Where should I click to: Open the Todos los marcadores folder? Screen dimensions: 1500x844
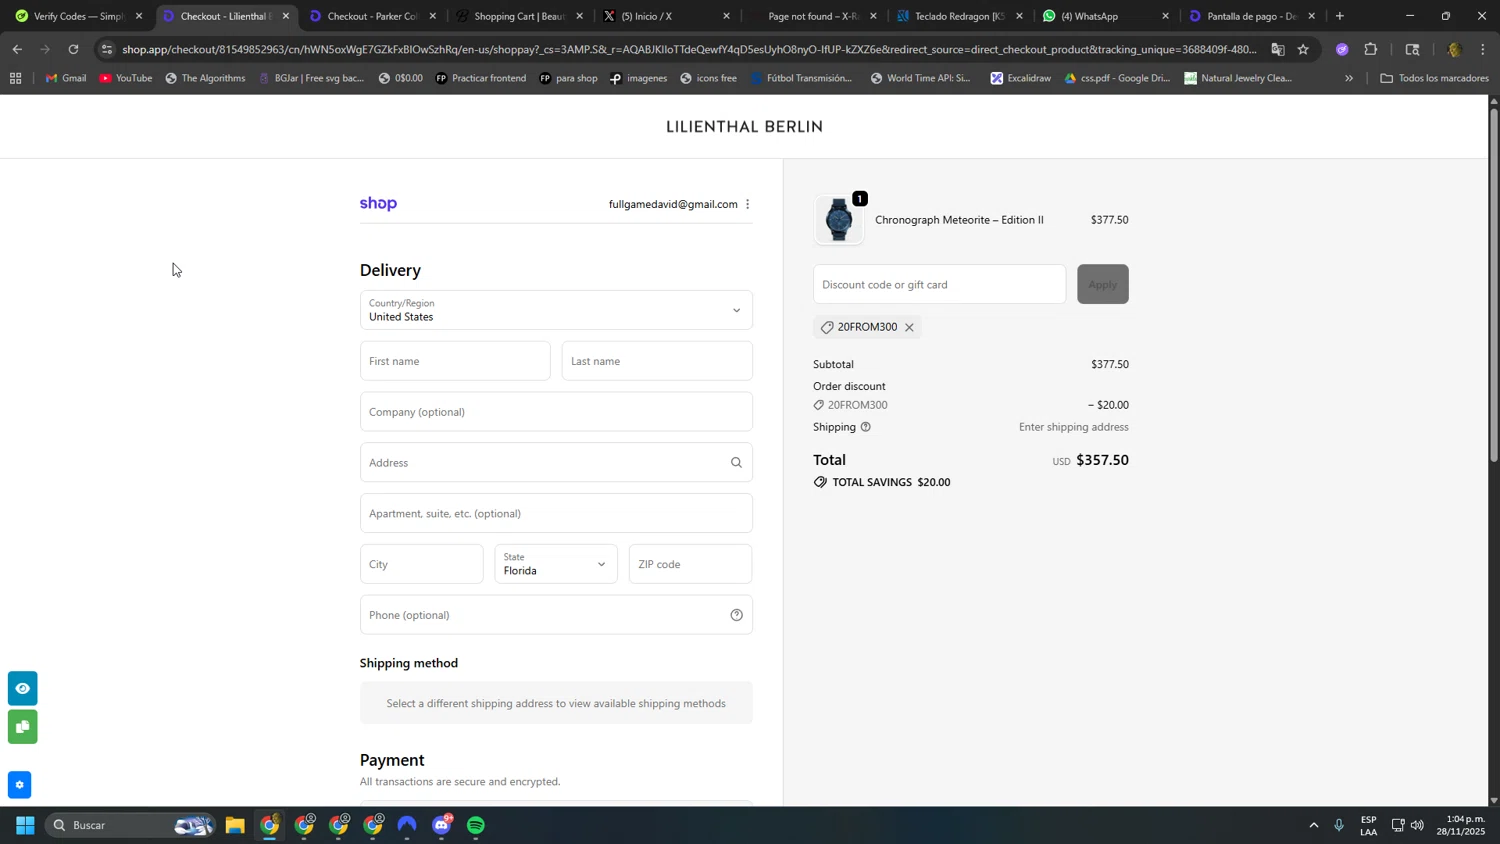[x=1434, y=78]
